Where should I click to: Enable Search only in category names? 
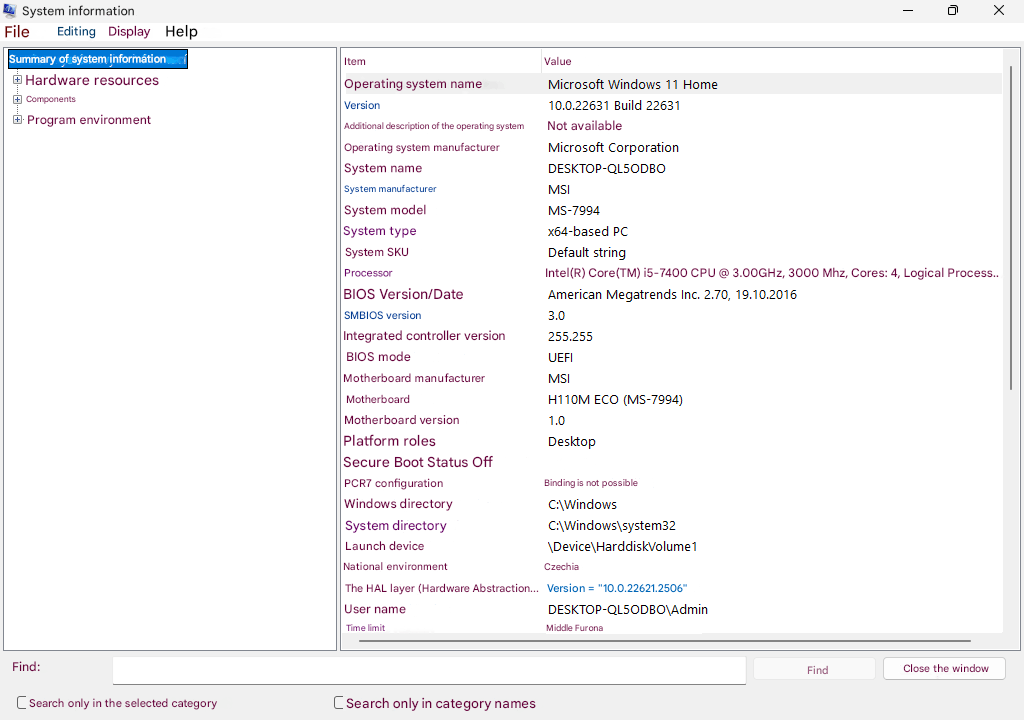[338, 702]
